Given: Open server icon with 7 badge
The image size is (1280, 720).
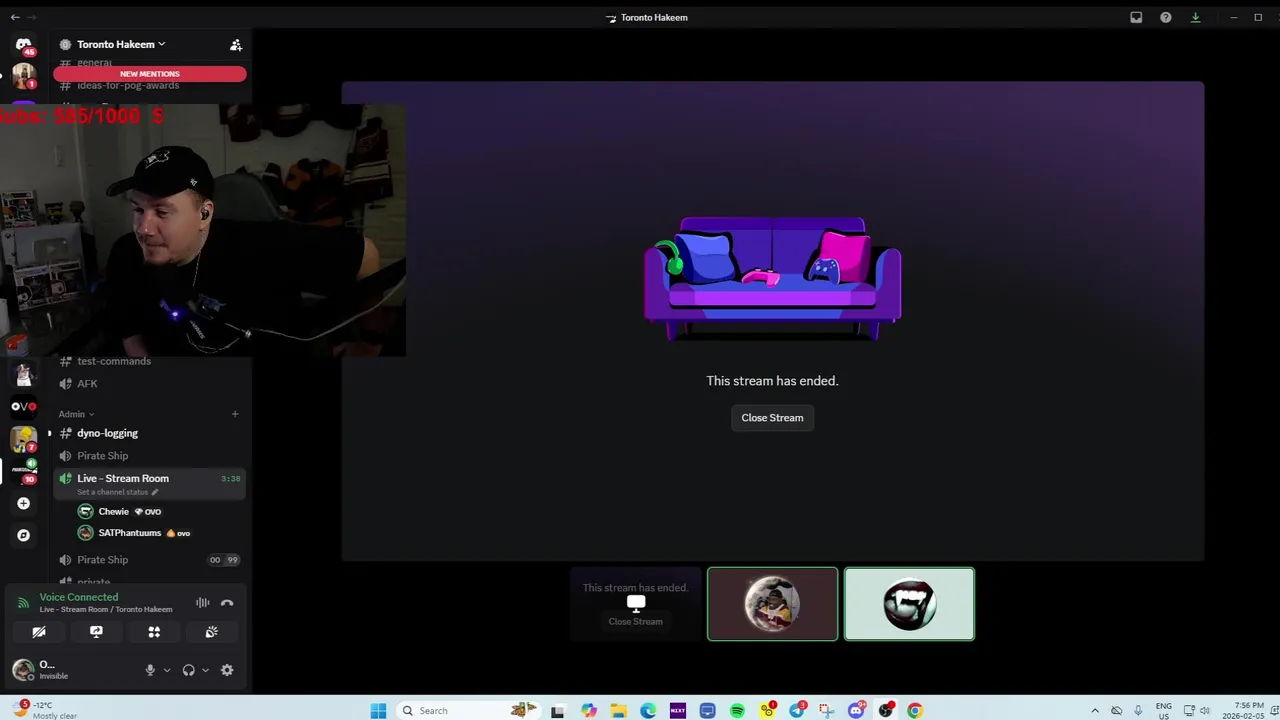Looking at the screenshot, I should click(24, 438).
